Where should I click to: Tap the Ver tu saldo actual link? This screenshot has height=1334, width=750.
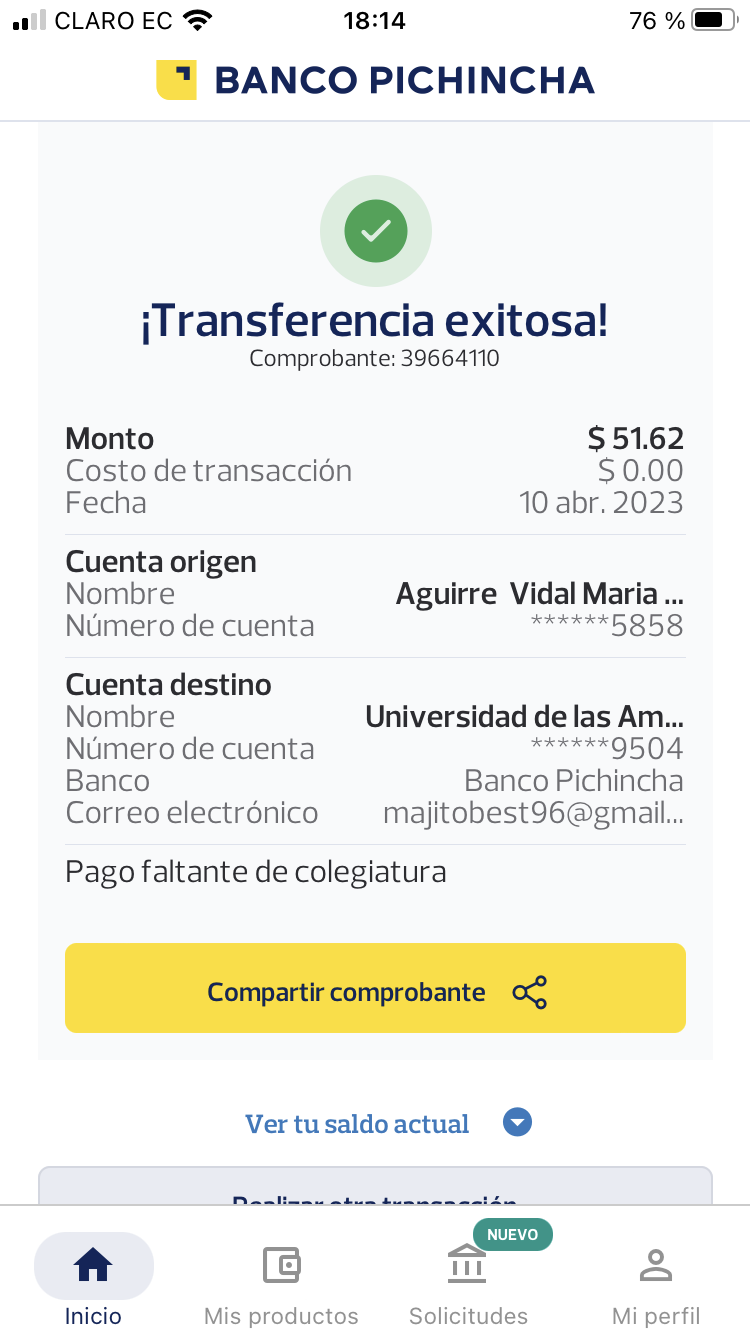click(357, 1124)
